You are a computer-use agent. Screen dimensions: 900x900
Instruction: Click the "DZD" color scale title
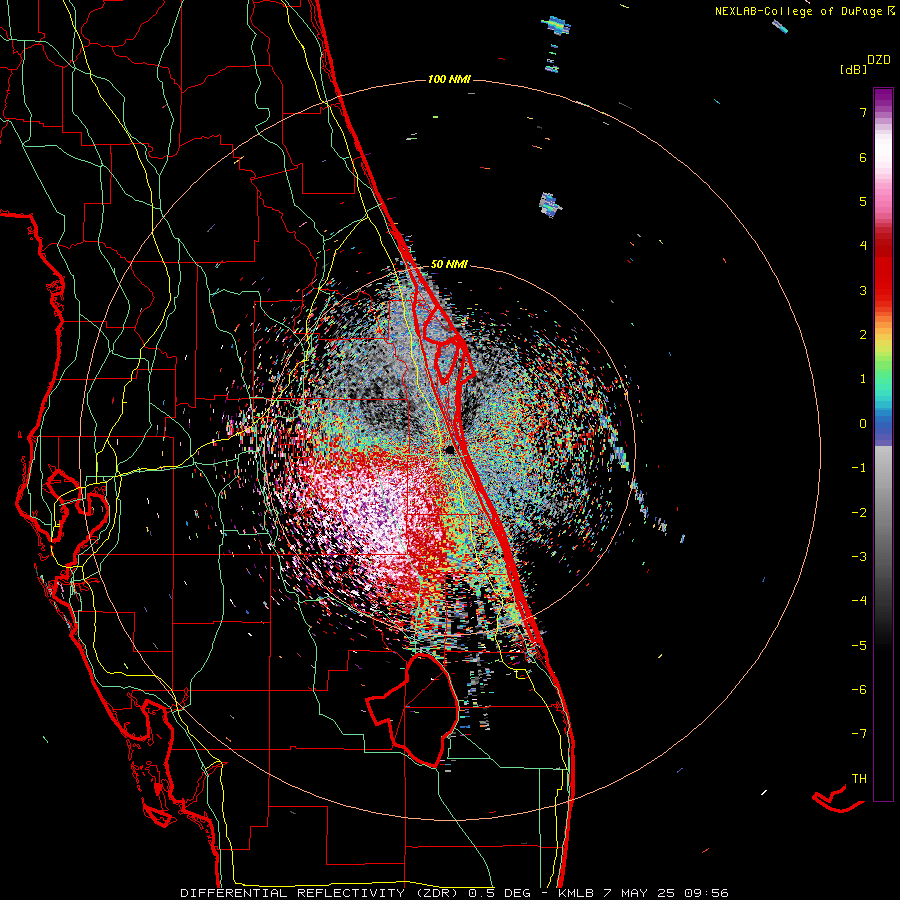pos(878,60)
